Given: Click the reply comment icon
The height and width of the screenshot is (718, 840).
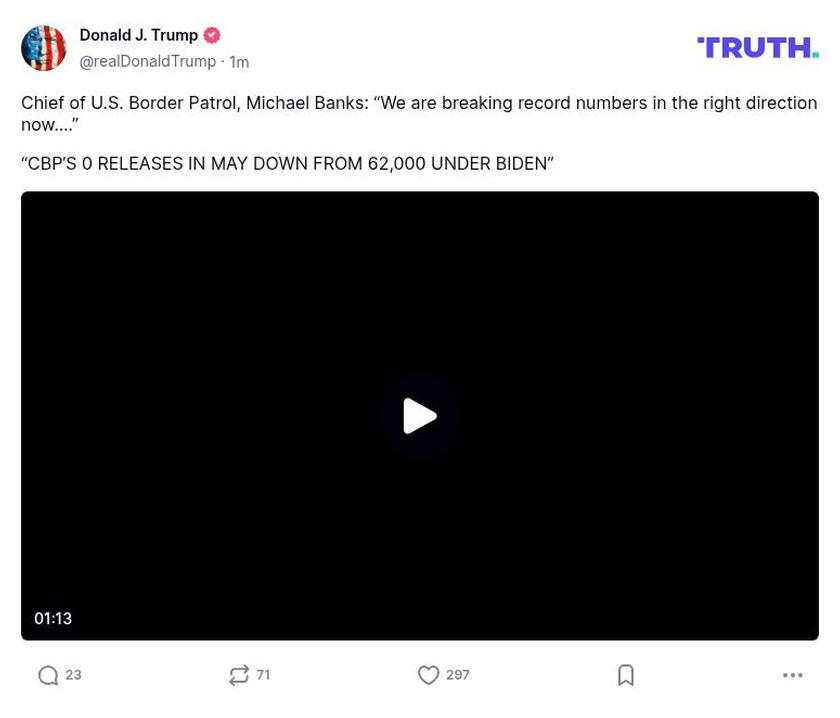Looking at the screenshot, I should [47, 675].
